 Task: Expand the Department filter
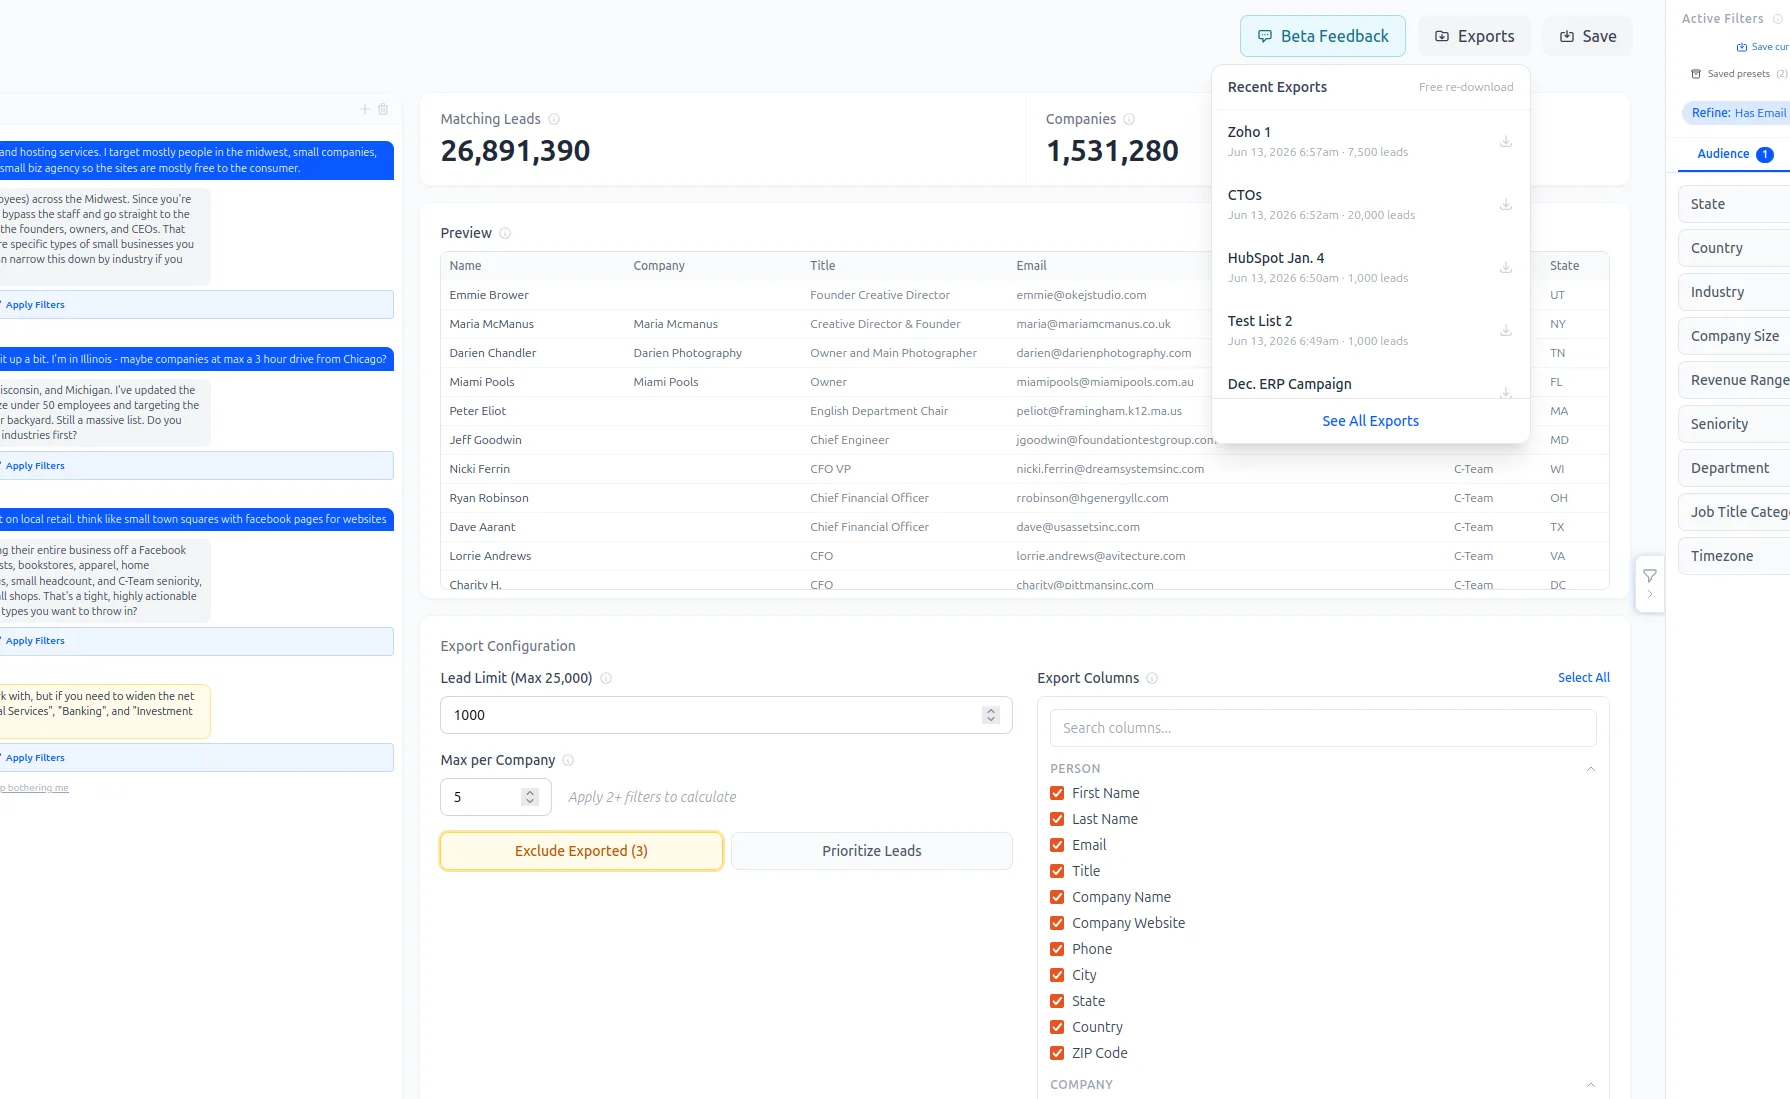1734,468
